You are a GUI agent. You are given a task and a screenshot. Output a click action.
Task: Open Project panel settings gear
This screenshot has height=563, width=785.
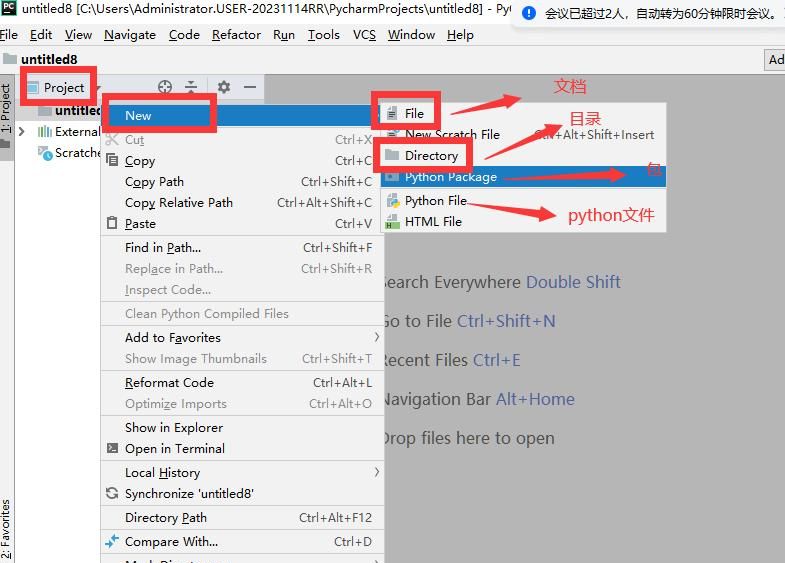pyautogui.click(x=224, y=87)
